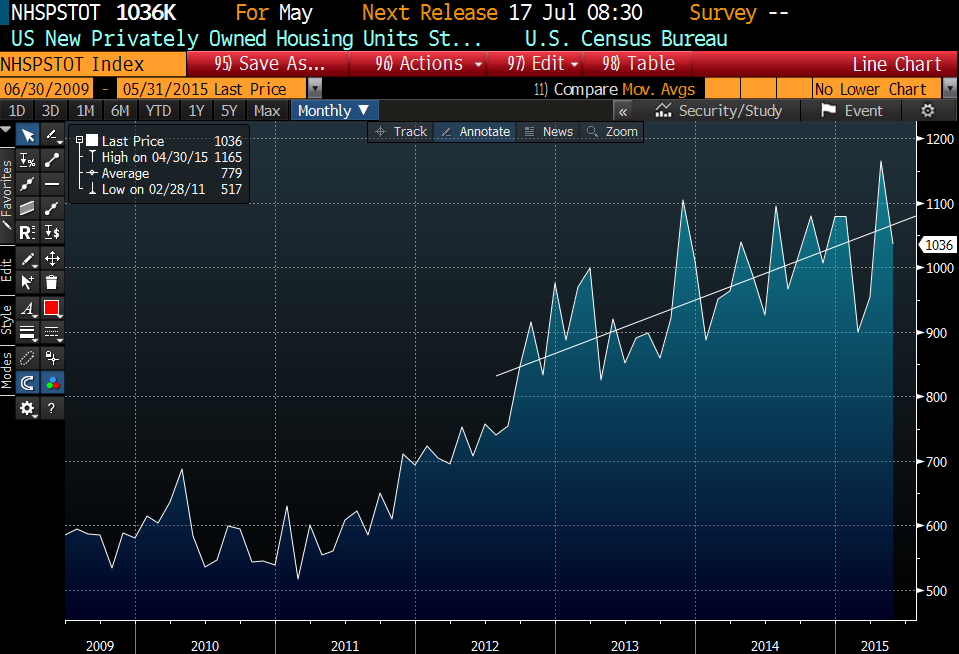This screenshot has height=654, width=959.
Task: Open the text font style tool
Action: click(28, 308)
